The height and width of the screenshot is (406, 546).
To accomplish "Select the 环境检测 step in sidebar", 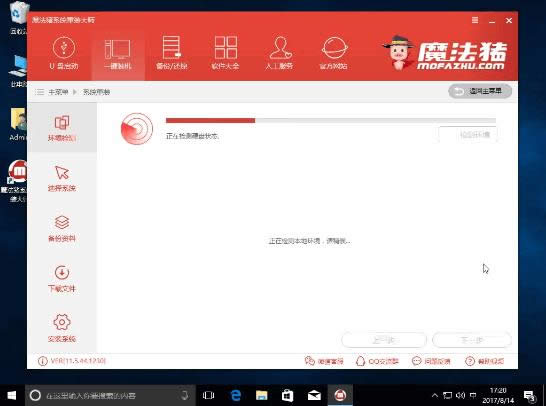I will pyautogui.click(x=62, y=128).
